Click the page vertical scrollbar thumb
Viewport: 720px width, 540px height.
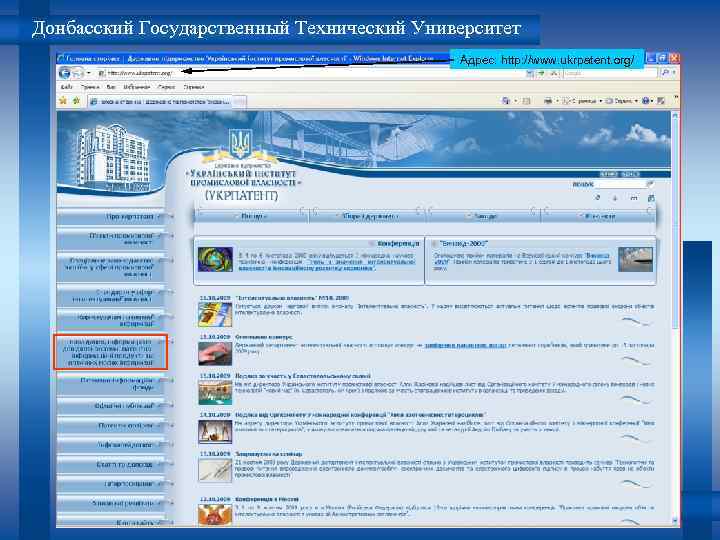(x=675, y=223)
